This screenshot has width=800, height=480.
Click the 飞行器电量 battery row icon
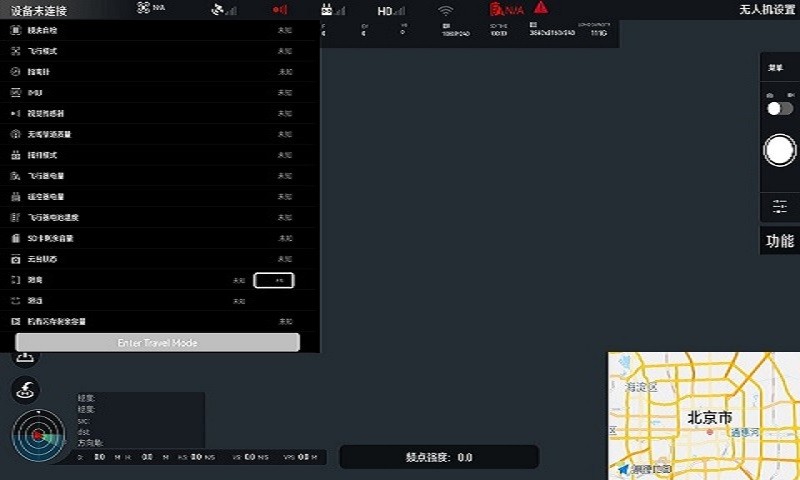pos(16,176)
